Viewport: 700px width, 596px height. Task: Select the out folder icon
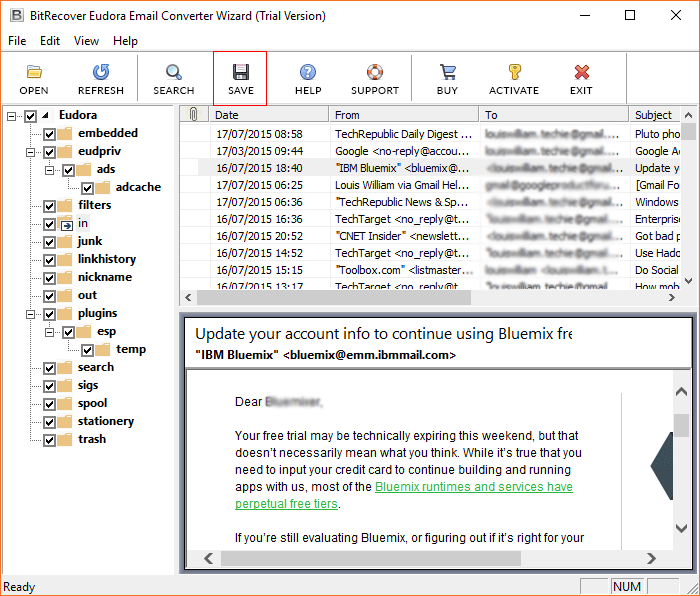point(65,296)
